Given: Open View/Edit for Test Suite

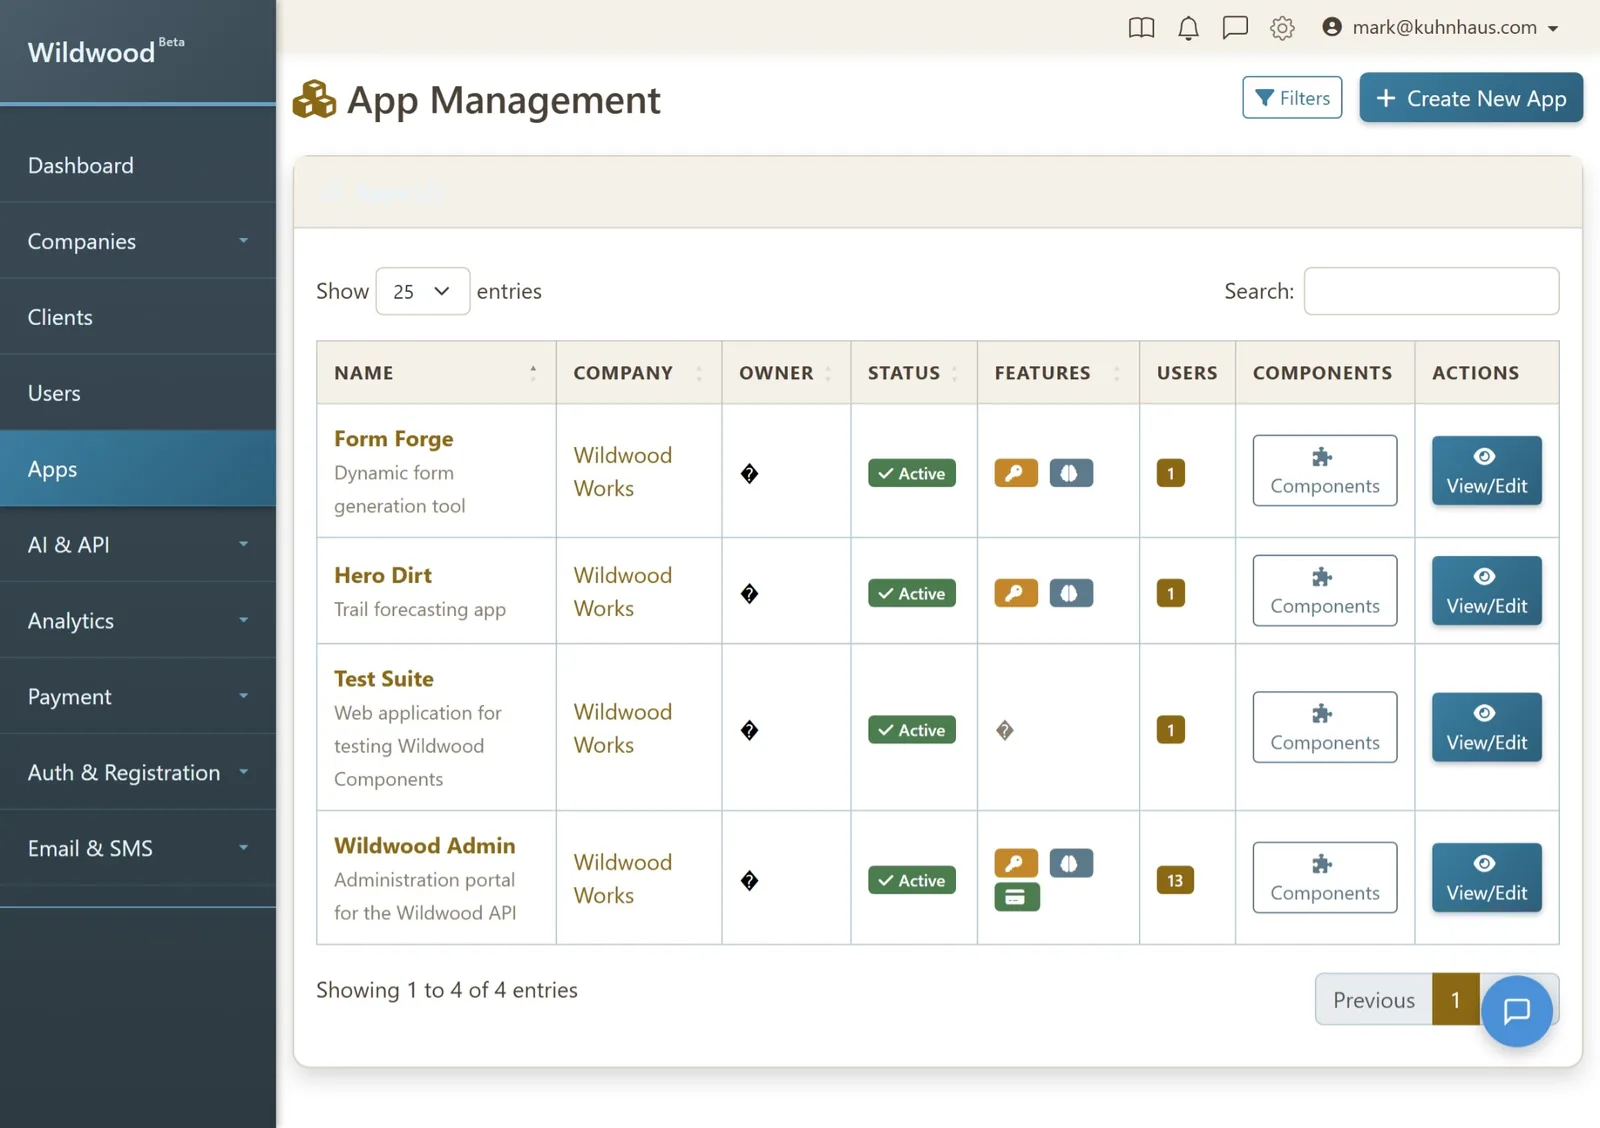Looking at the screenshot, I should point(1486,727).
